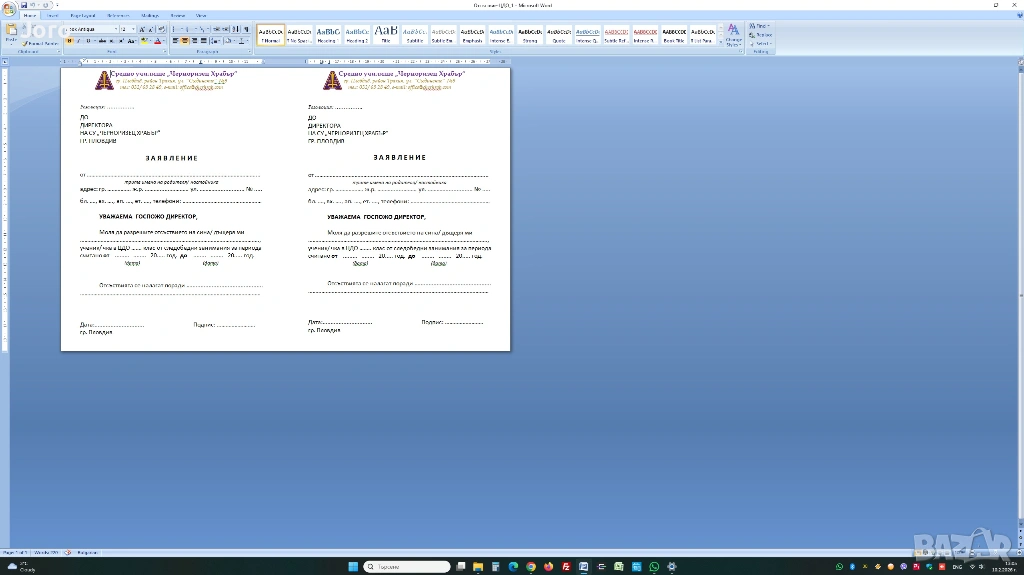Click the Office button
The image size is (1024, 575).
(9, 8)
